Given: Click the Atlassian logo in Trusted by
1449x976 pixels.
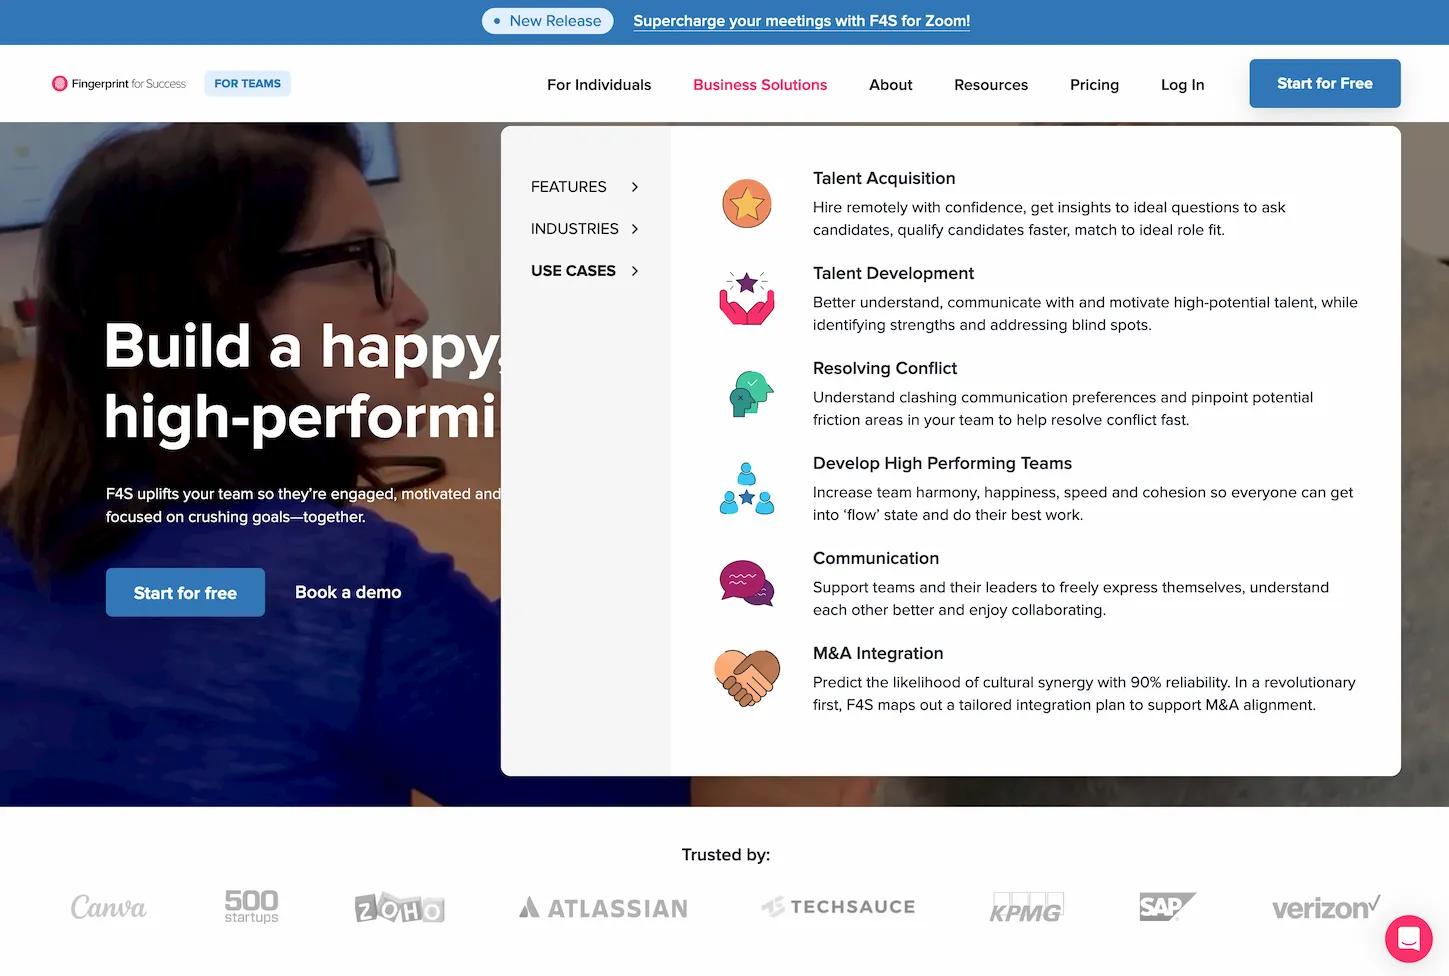Looking at the screenshot, I should (604, 908).
